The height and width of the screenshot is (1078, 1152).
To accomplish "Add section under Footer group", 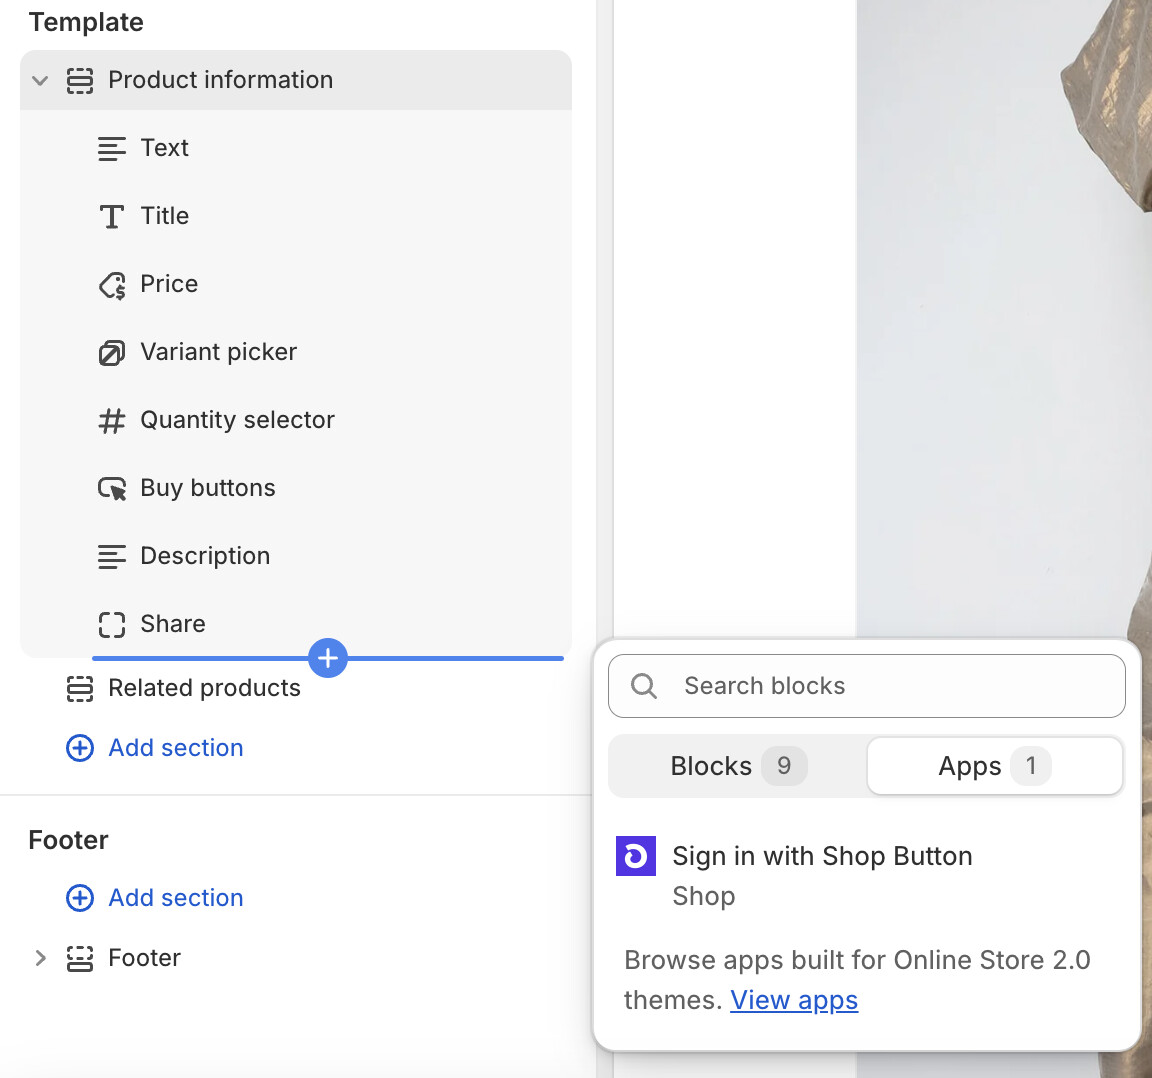I will coord(176,898).
